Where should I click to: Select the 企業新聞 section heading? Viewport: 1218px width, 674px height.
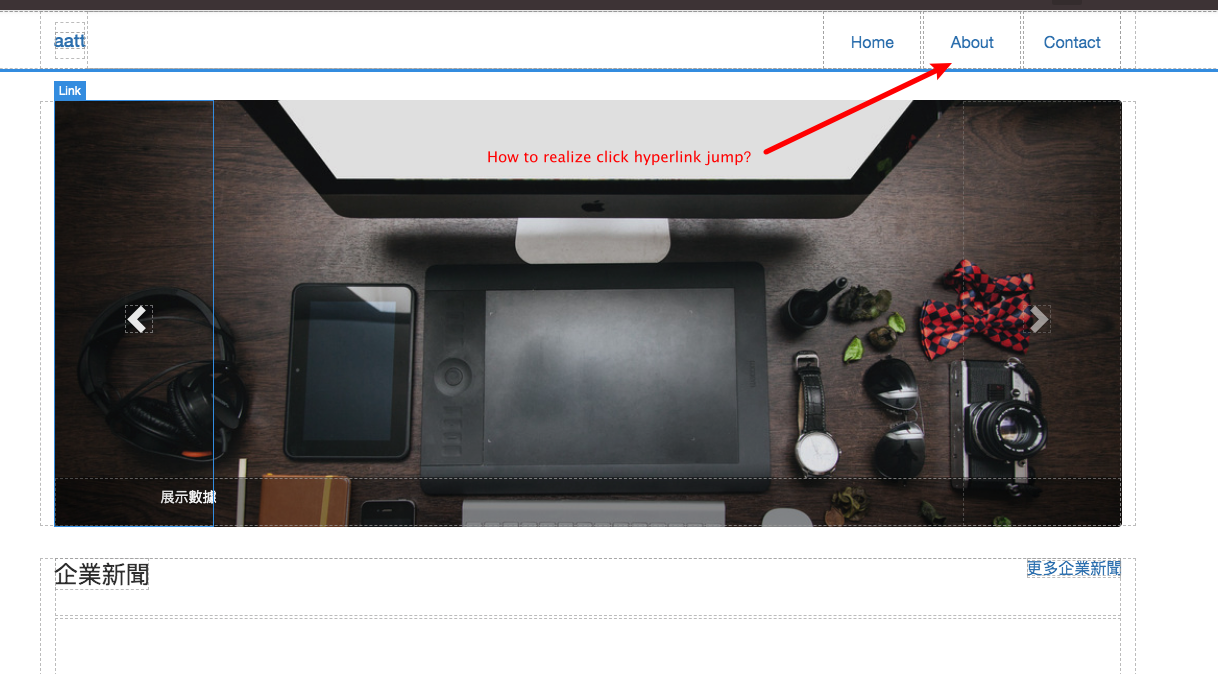coord(101,575)
